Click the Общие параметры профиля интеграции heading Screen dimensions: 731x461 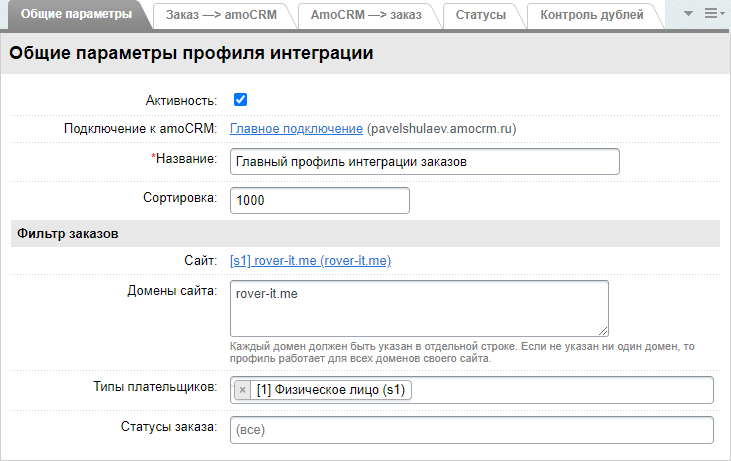coord(191,53)
